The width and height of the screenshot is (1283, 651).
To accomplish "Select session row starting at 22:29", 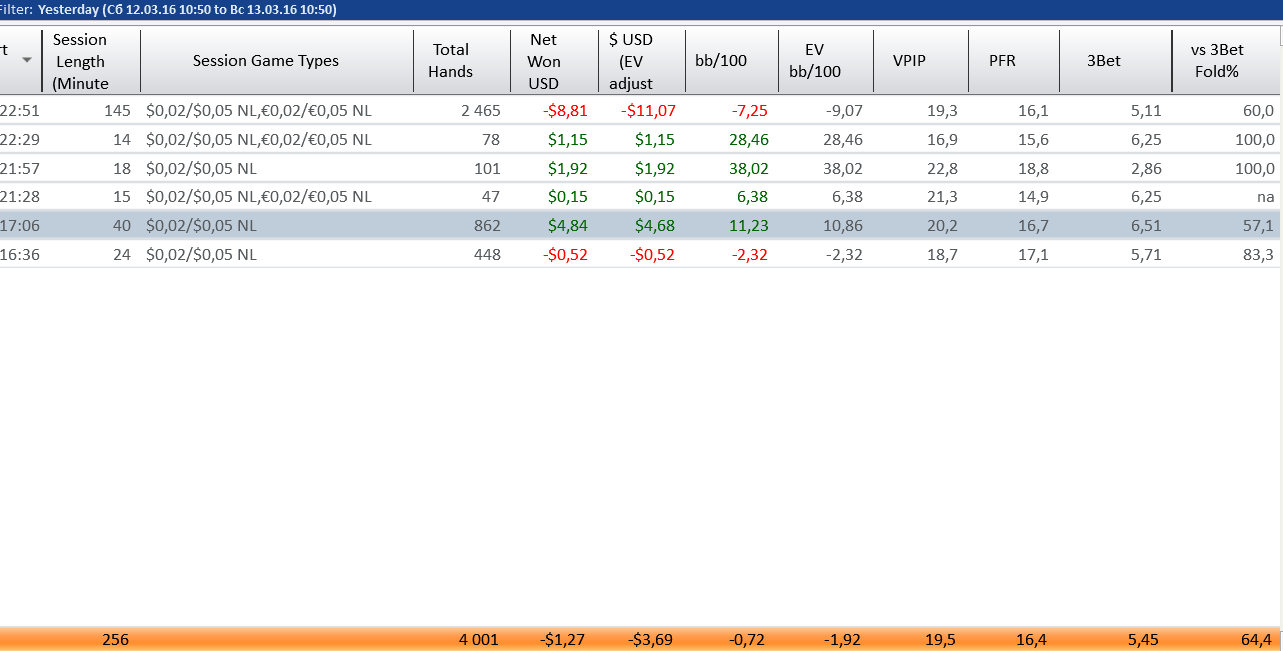I will coord(641,140).
